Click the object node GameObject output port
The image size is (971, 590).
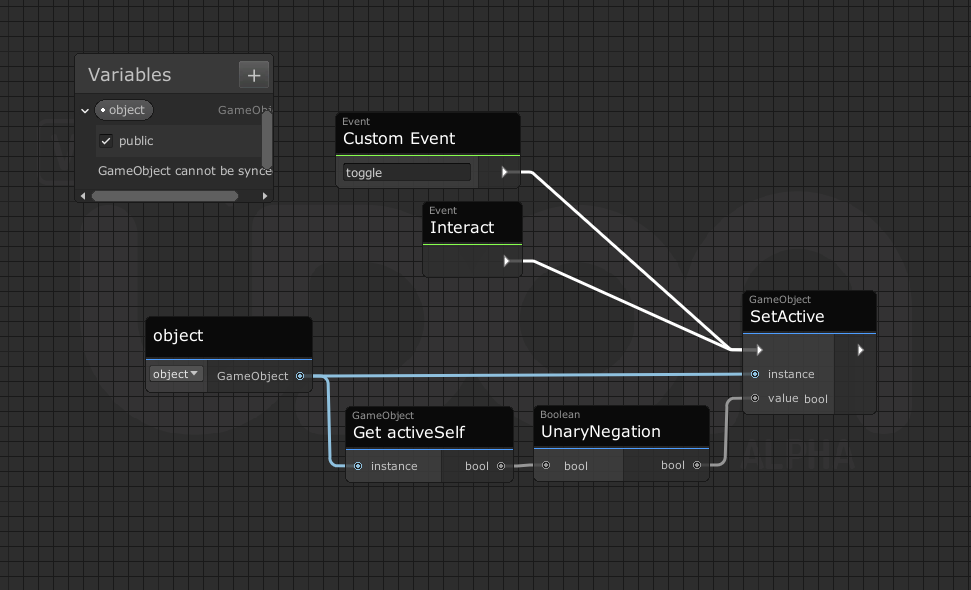300,376
